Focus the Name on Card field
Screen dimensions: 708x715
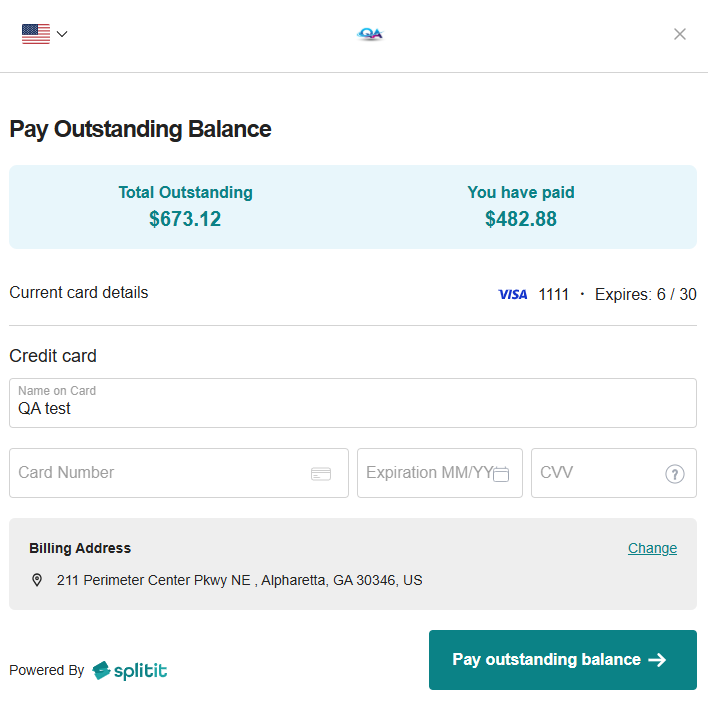click(353, 403)
